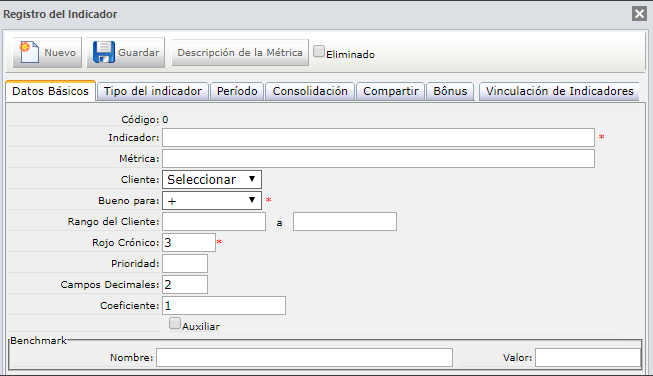Click the Benchmark group label
This screenshot has height=376, width=653.
click(38, 341)
